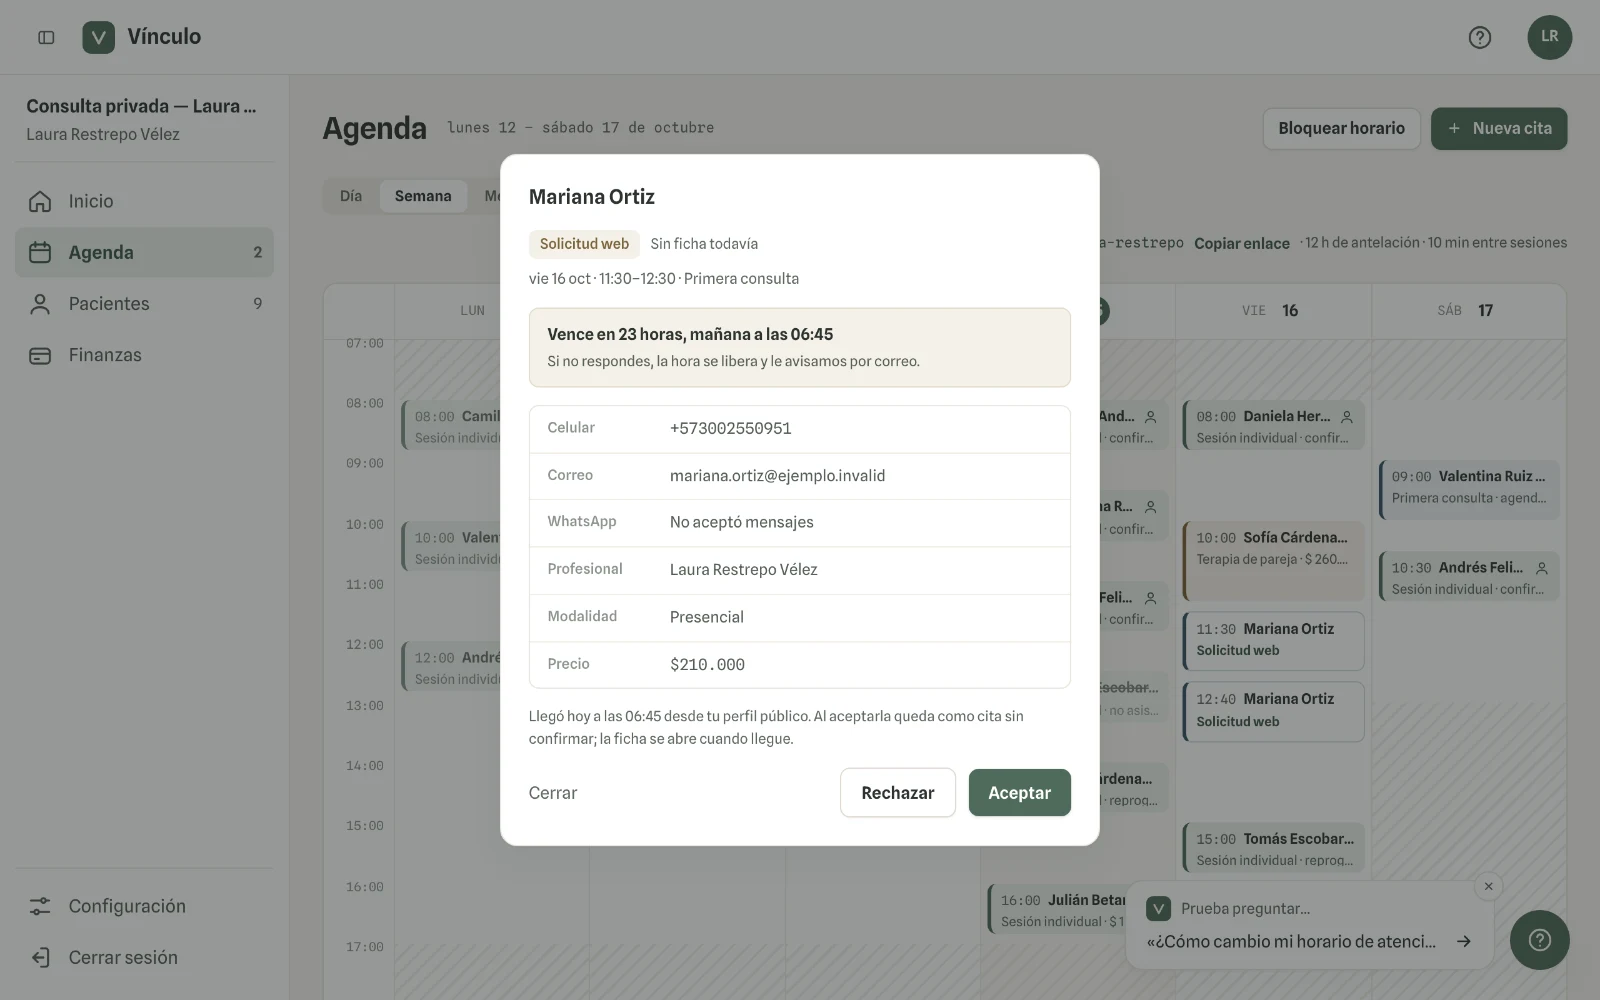Open Tomás Escobar... 15:00 appointment
This screenshot has width=1600, height=1000.
click(1273, 849)
